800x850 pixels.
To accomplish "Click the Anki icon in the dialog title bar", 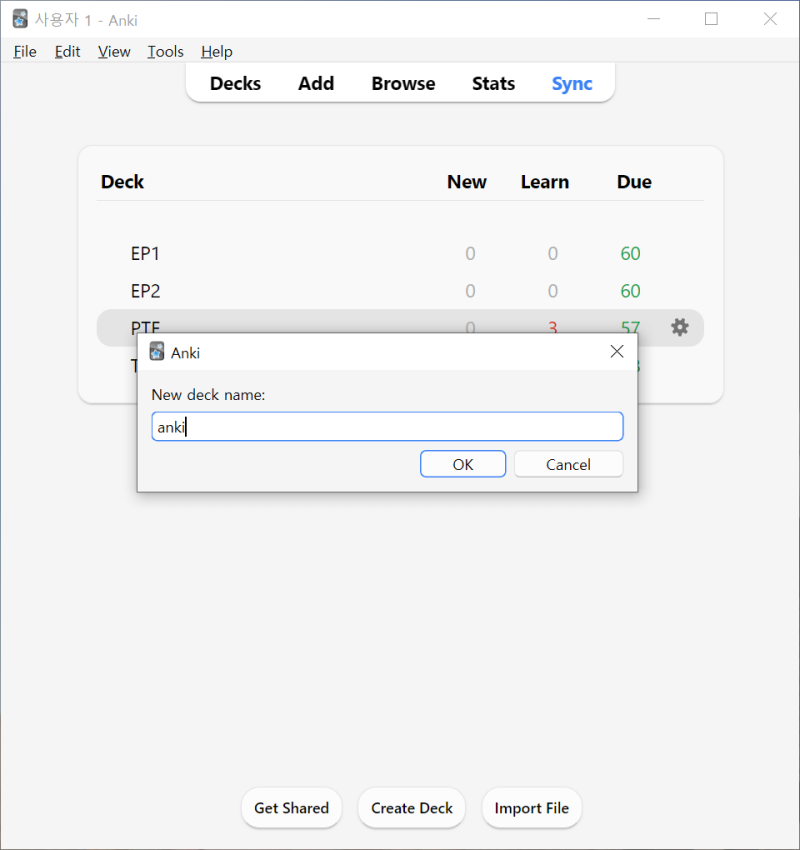I will pos(157,351).
